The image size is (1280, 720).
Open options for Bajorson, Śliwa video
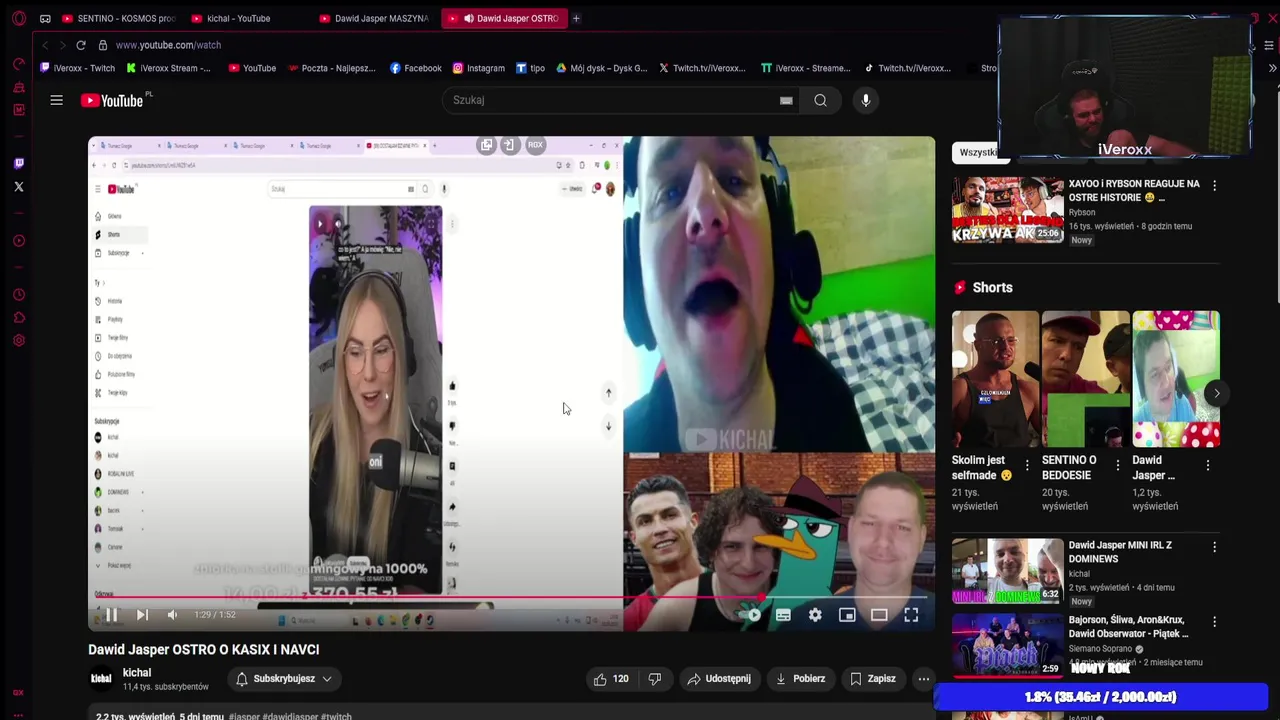click(x=1214, y=622)
